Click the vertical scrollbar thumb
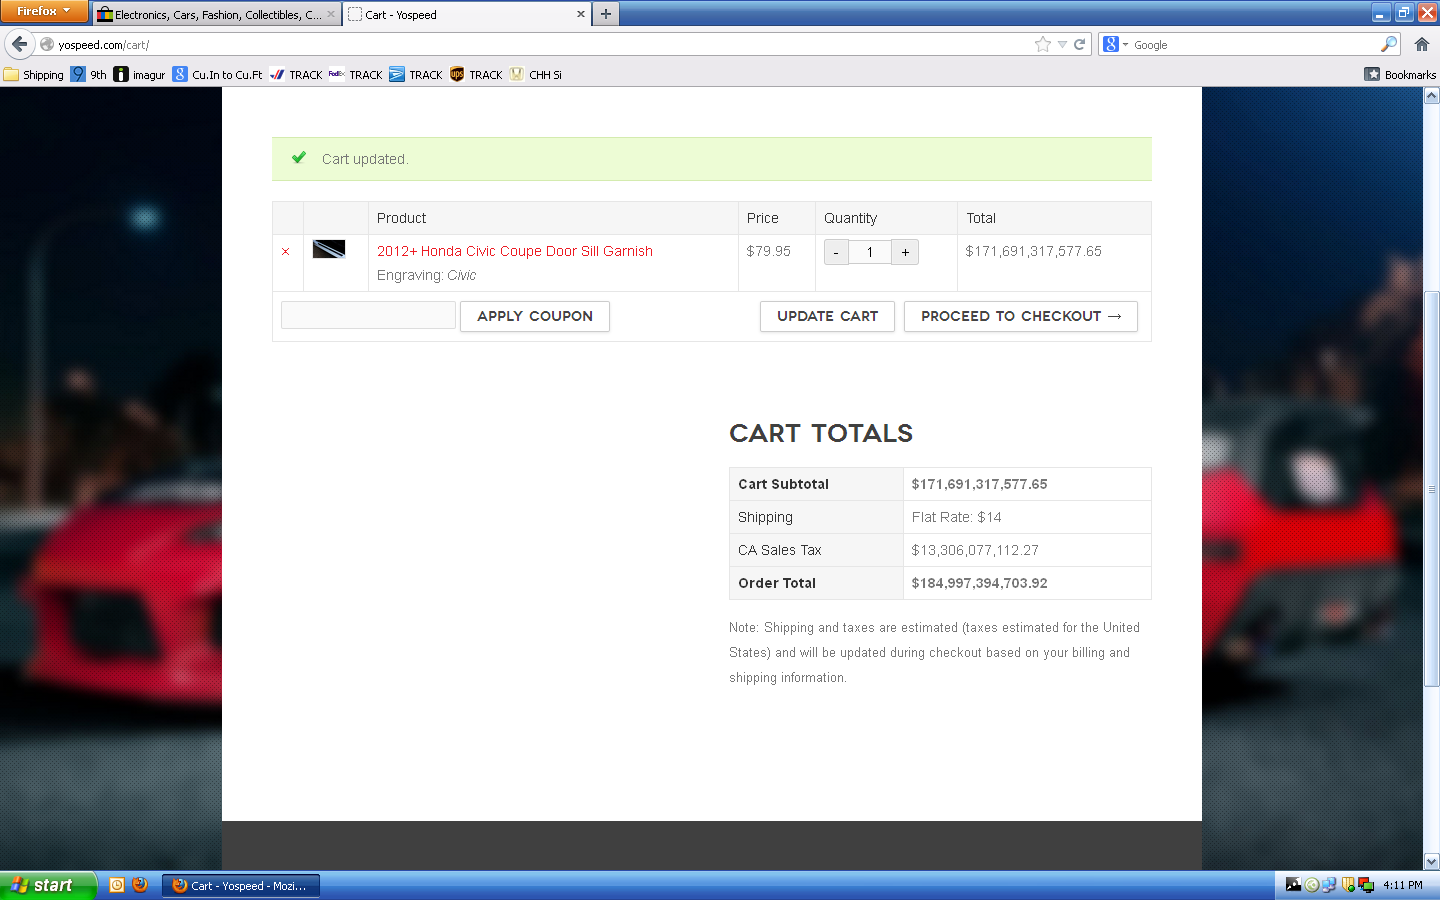1440x900 pixels. point(1431,490)
